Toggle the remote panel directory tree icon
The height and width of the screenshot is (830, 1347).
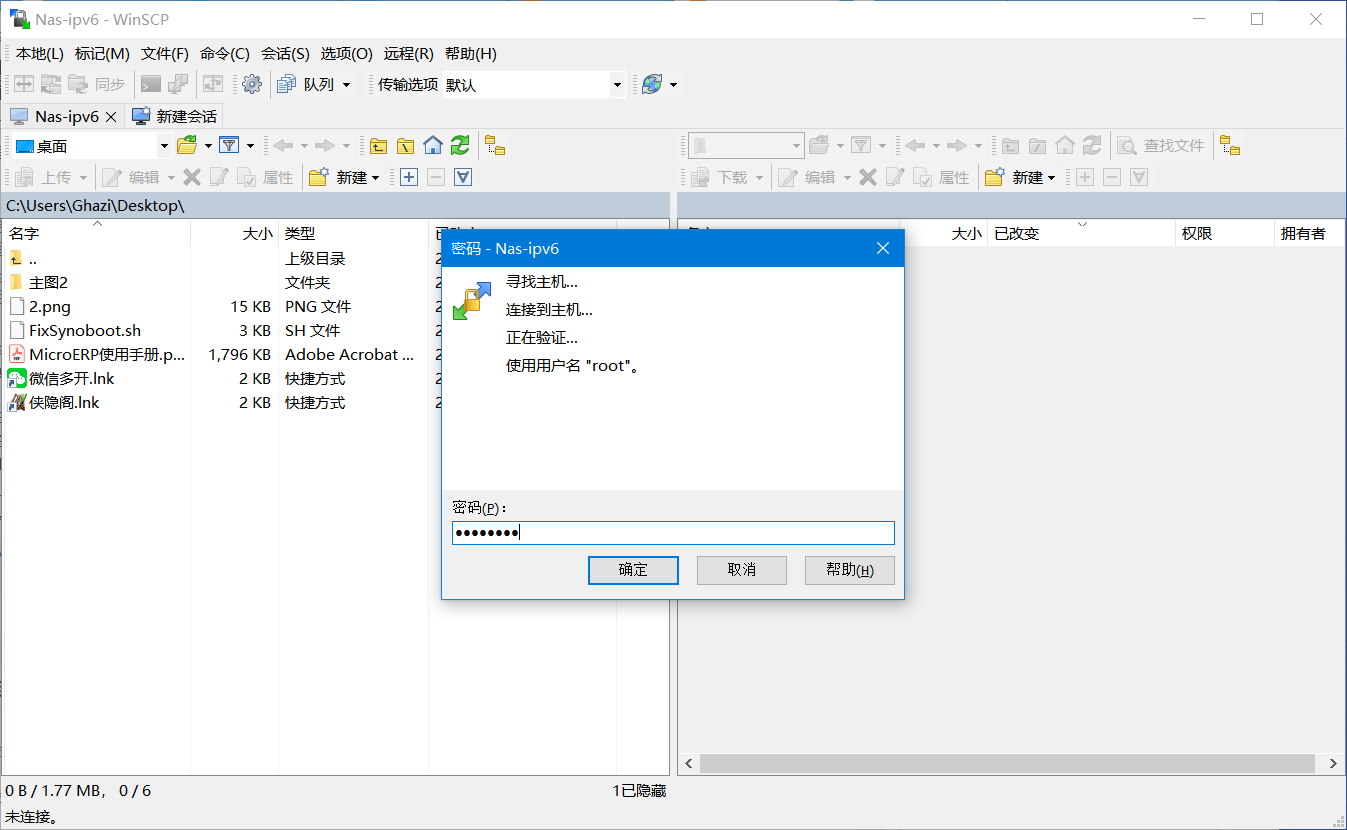(x=1230, y=146)
